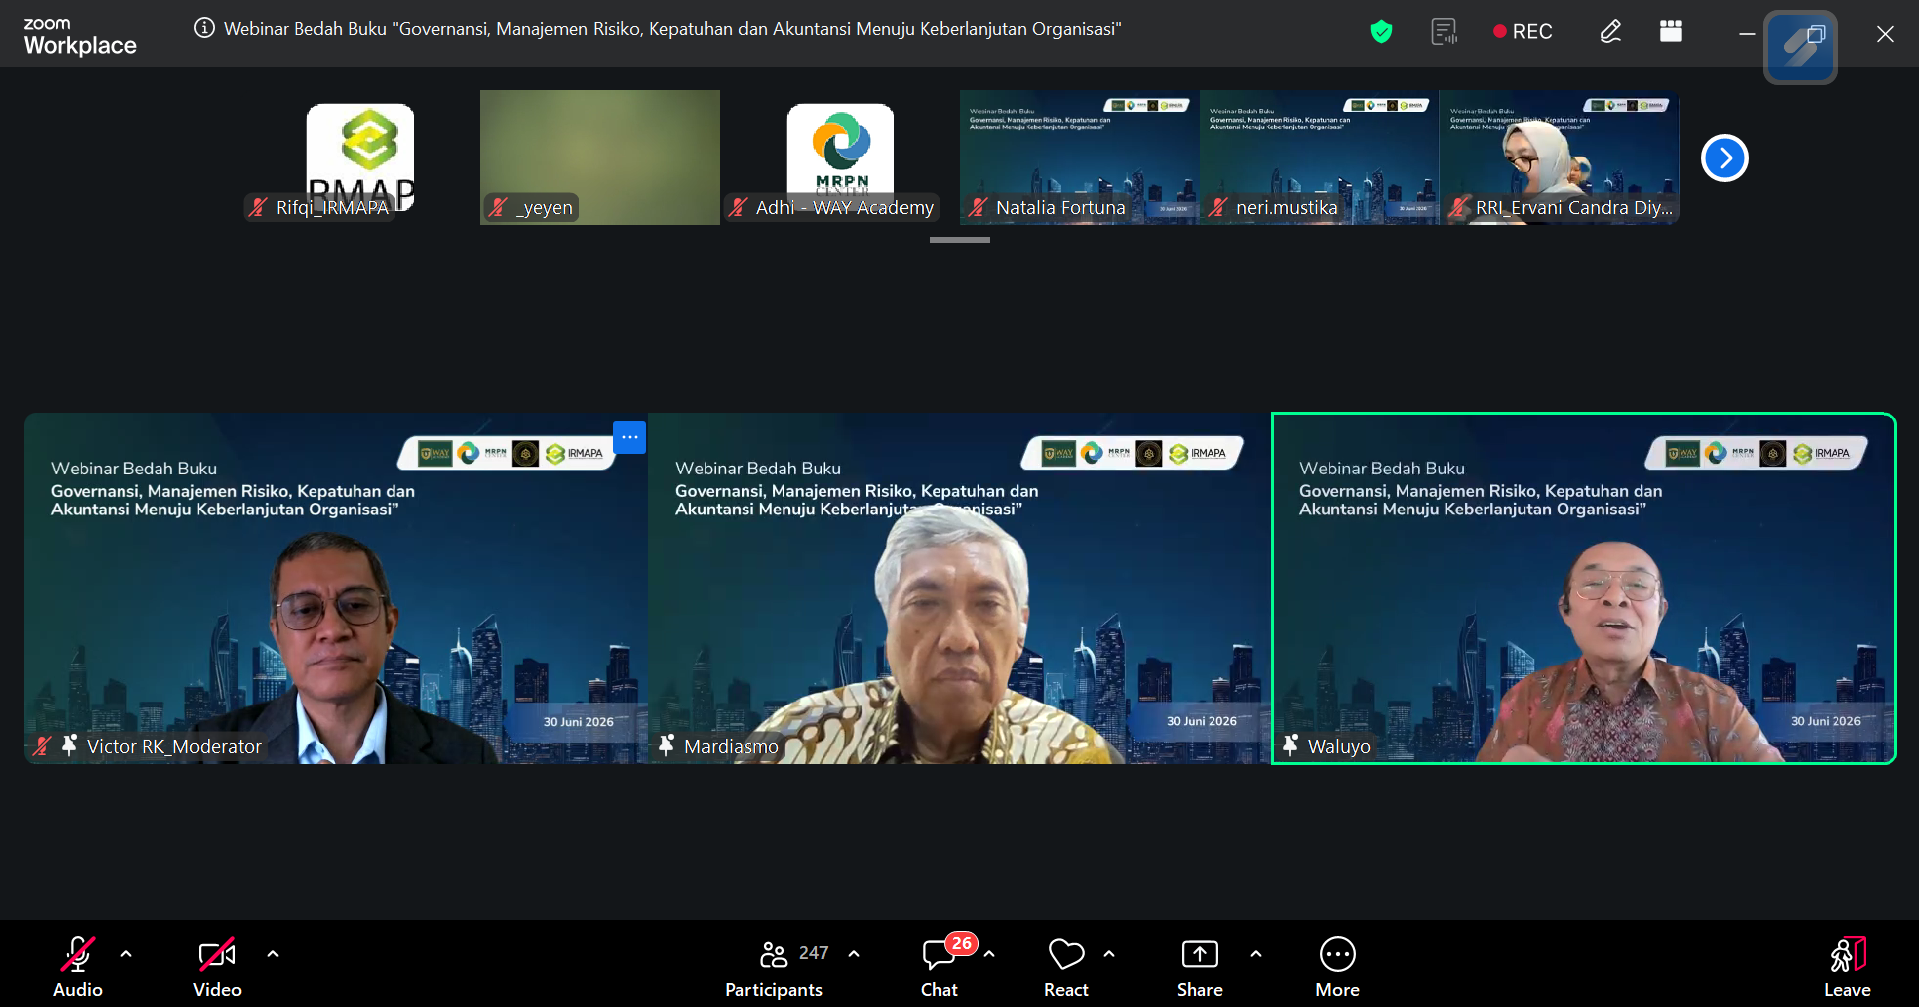Expand video options chevron next to Video
1919x1007 pixels.
tap(273, 954)
